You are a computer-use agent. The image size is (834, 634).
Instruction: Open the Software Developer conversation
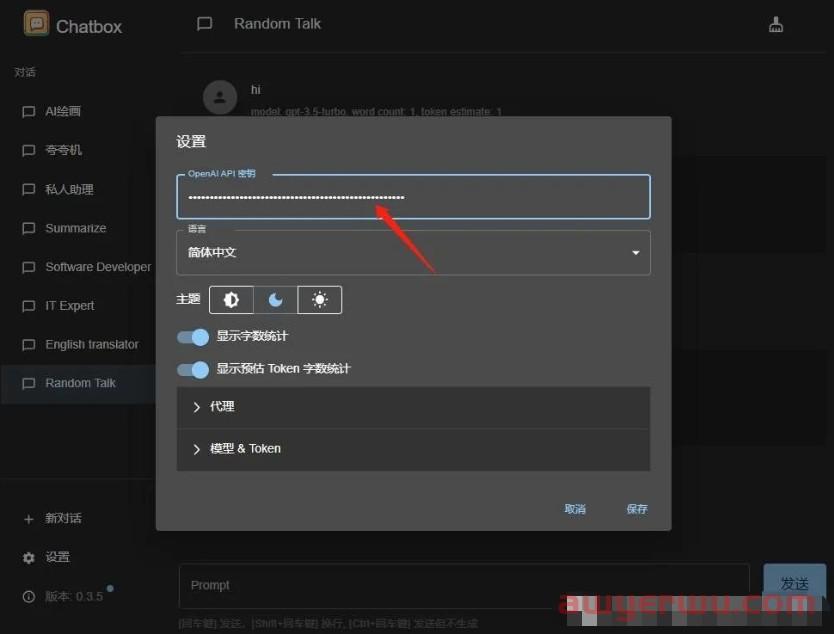[78, 267]
